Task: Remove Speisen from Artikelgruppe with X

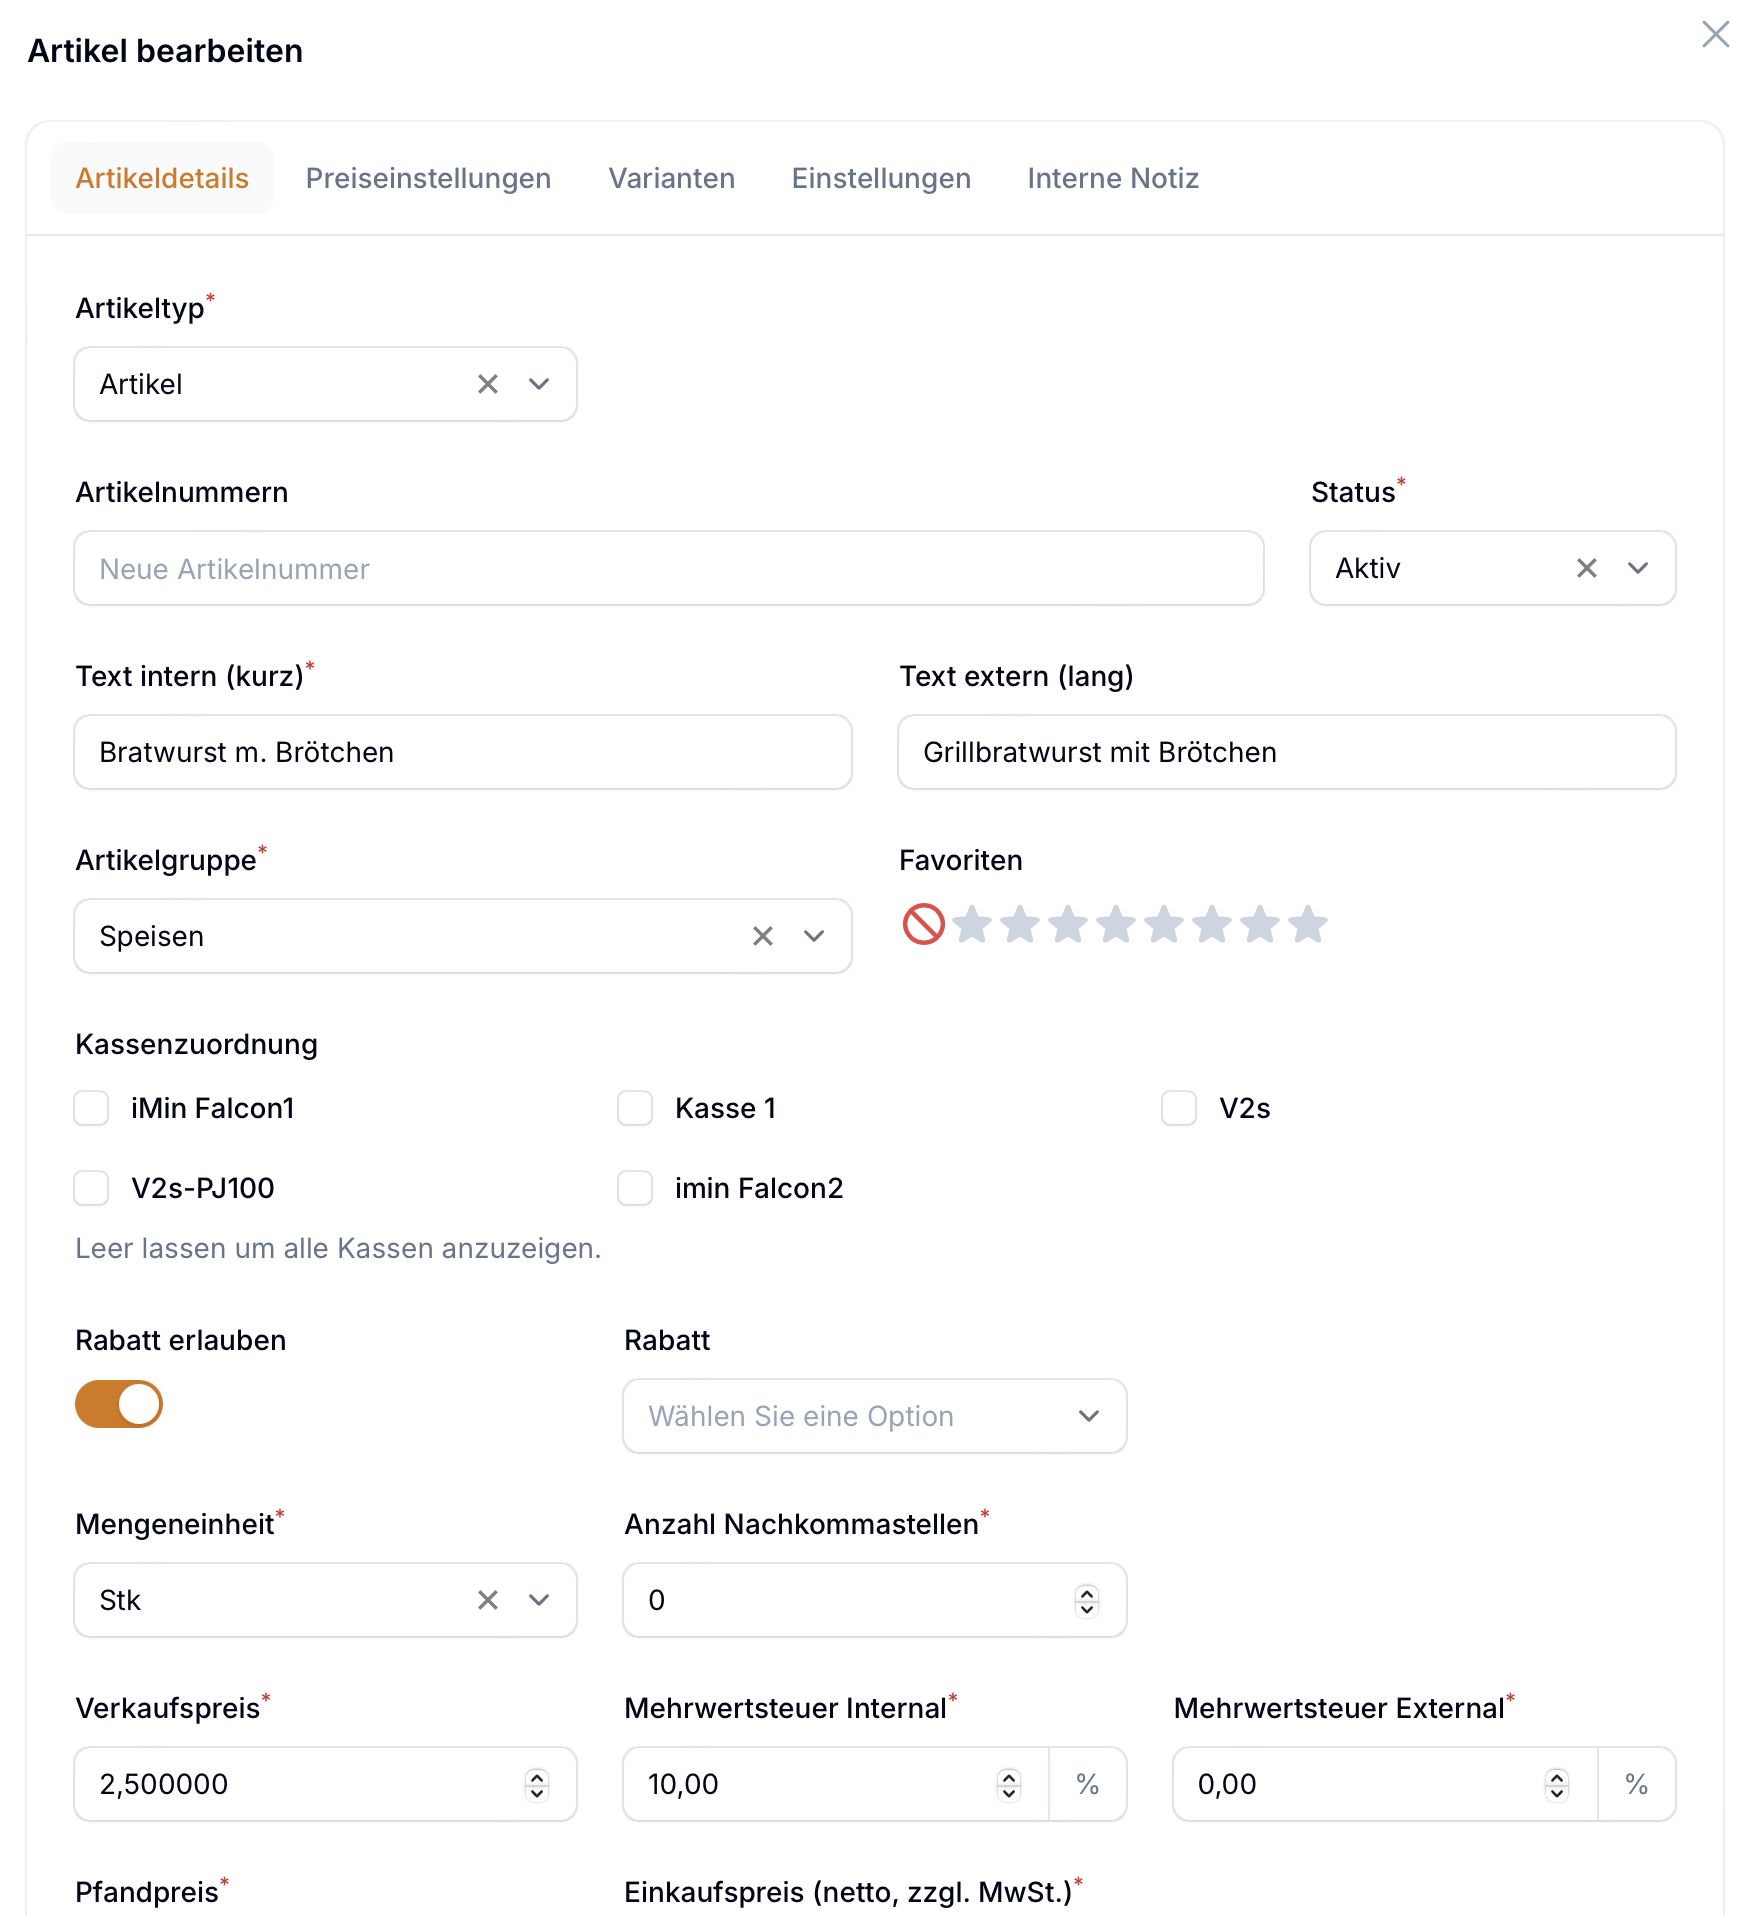Action: (x=763, y=936)
